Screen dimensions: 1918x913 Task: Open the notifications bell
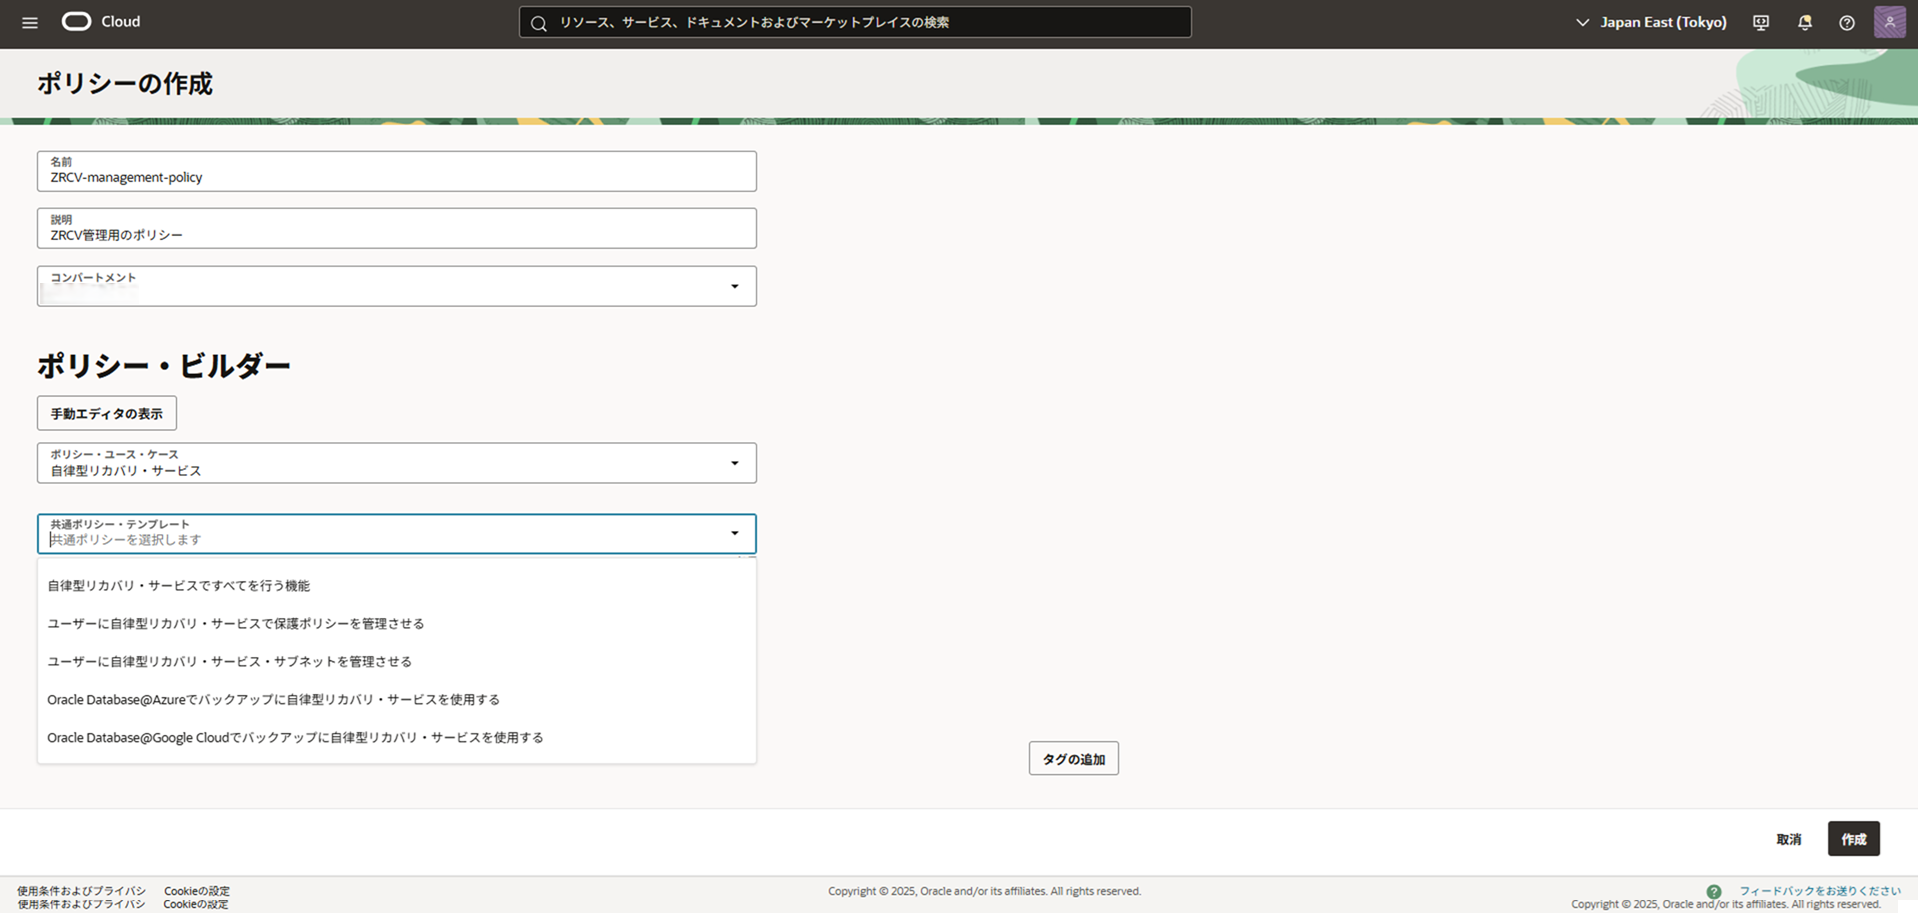tap(1805, 22)
